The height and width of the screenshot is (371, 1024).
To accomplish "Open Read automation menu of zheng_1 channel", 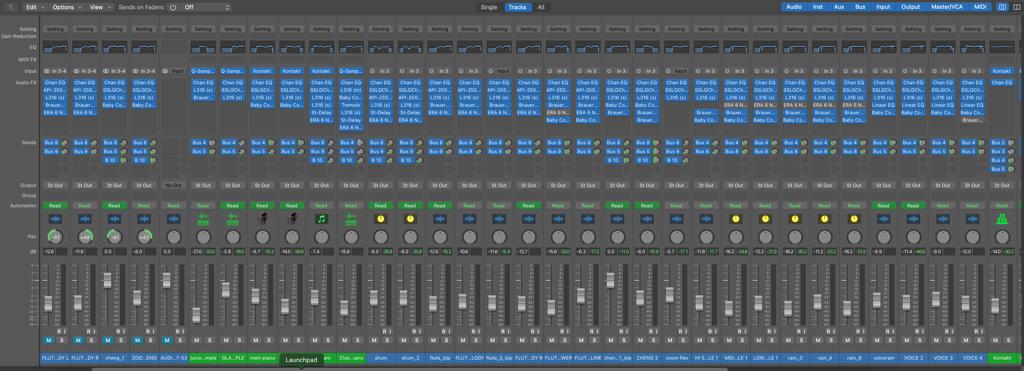I will pyautogui.click(x=114, y=205).
